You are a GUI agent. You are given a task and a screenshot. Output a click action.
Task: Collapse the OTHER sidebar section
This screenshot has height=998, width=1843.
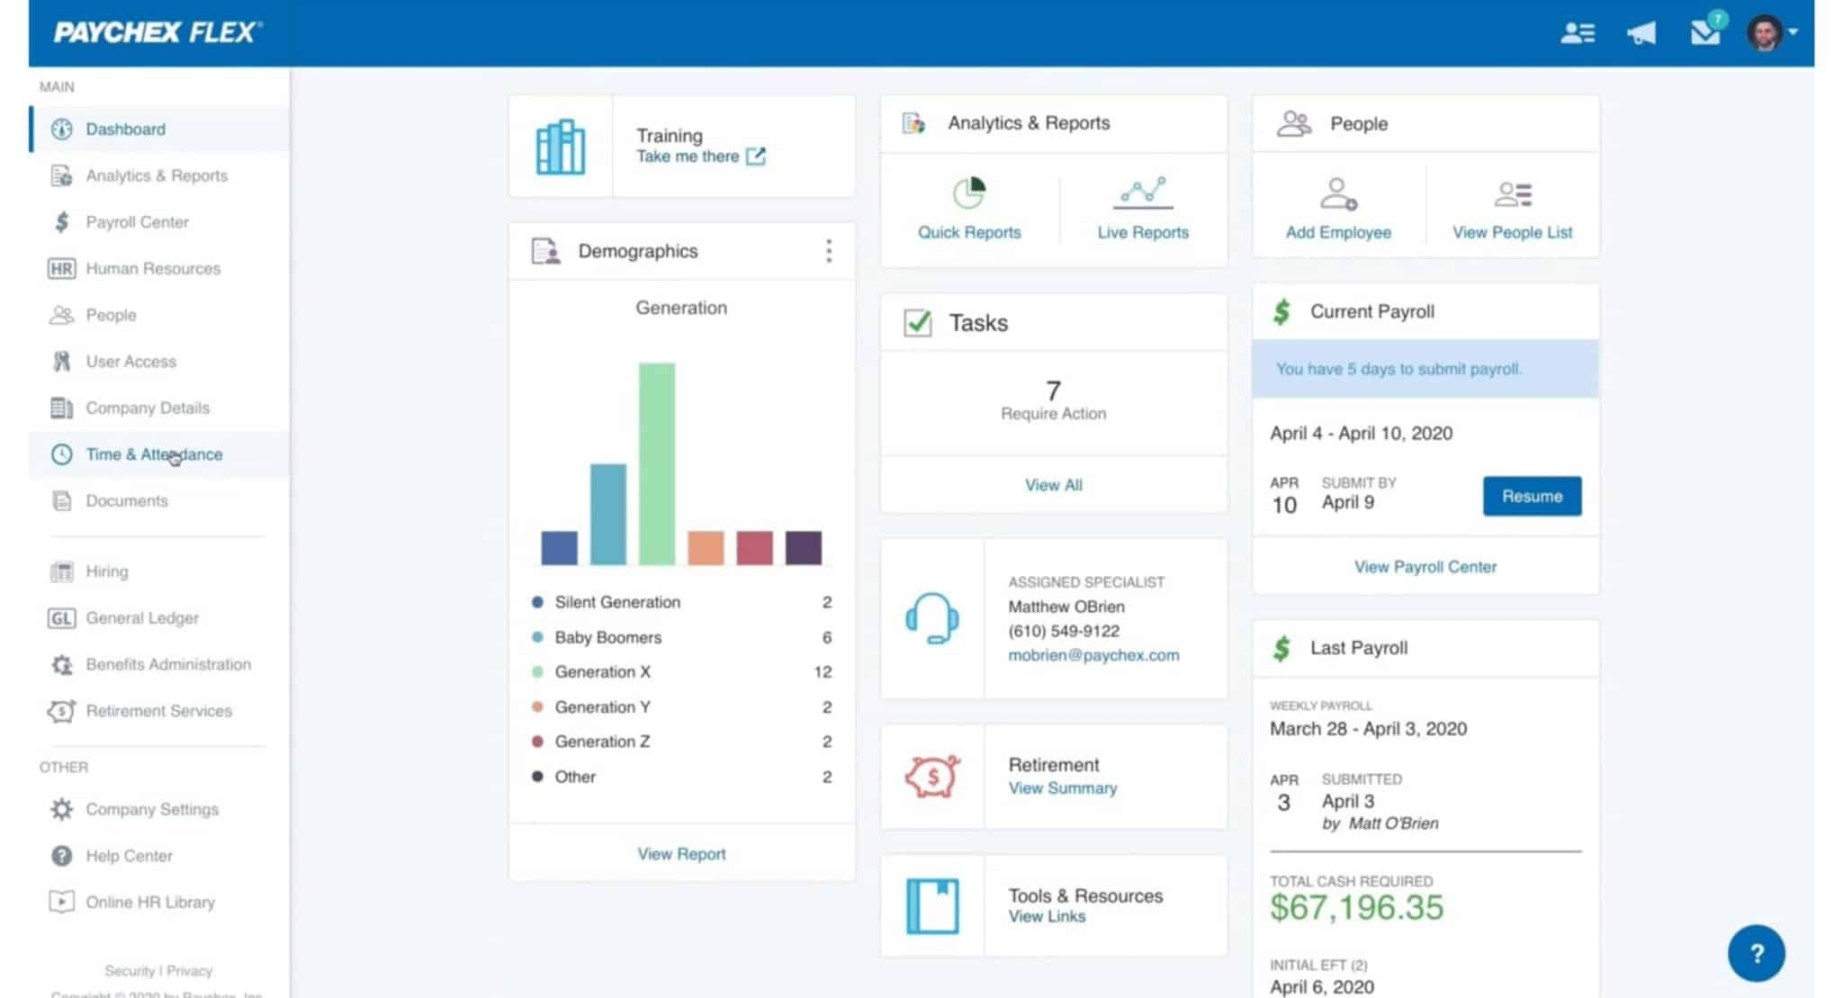coord(63,767)
